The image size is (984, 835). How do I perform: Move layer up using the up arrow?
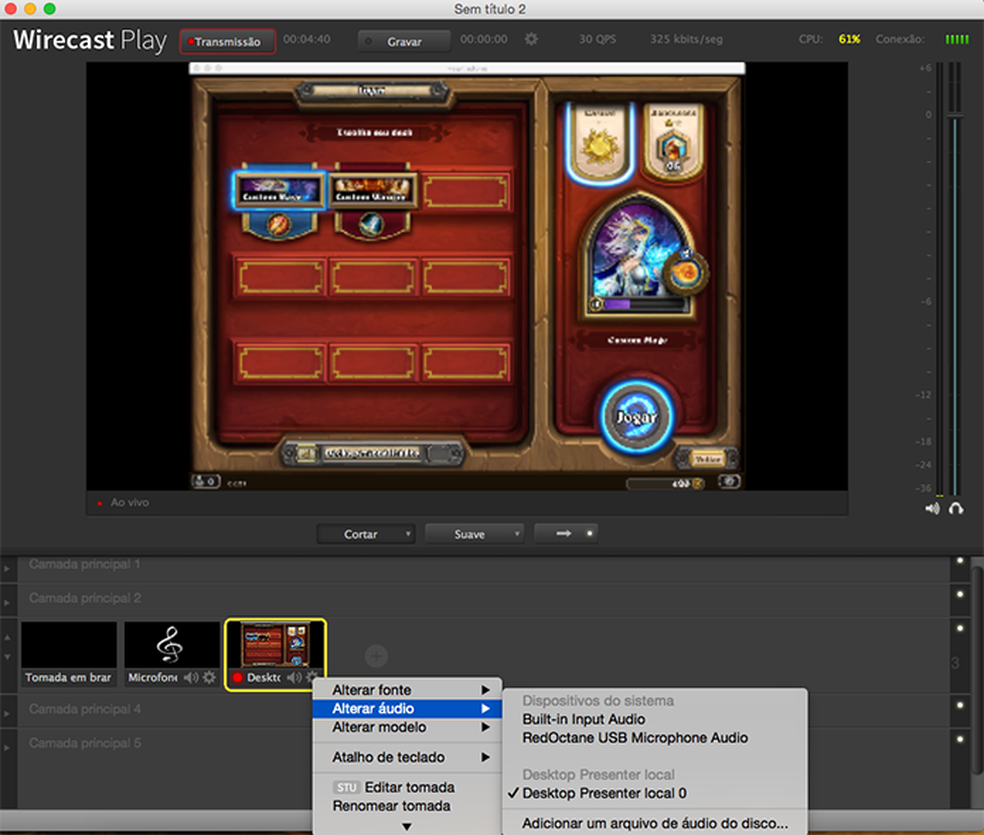tap(7, 637)
